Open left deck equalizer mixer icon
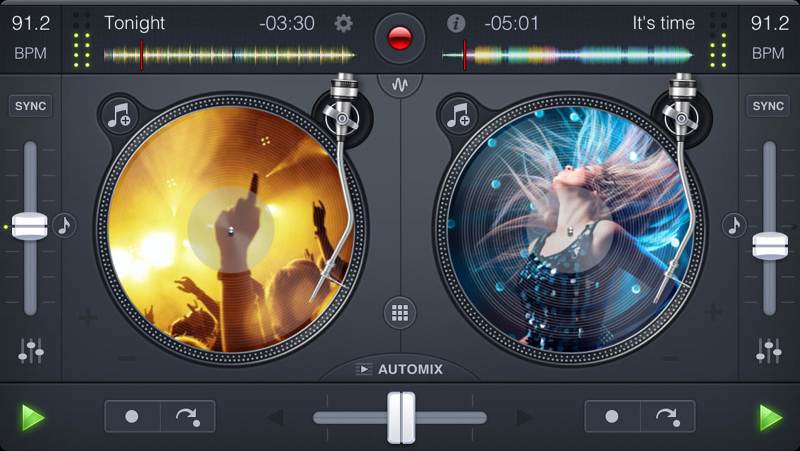The width and height of the screenshot is (800, 451). click(31, 350)
